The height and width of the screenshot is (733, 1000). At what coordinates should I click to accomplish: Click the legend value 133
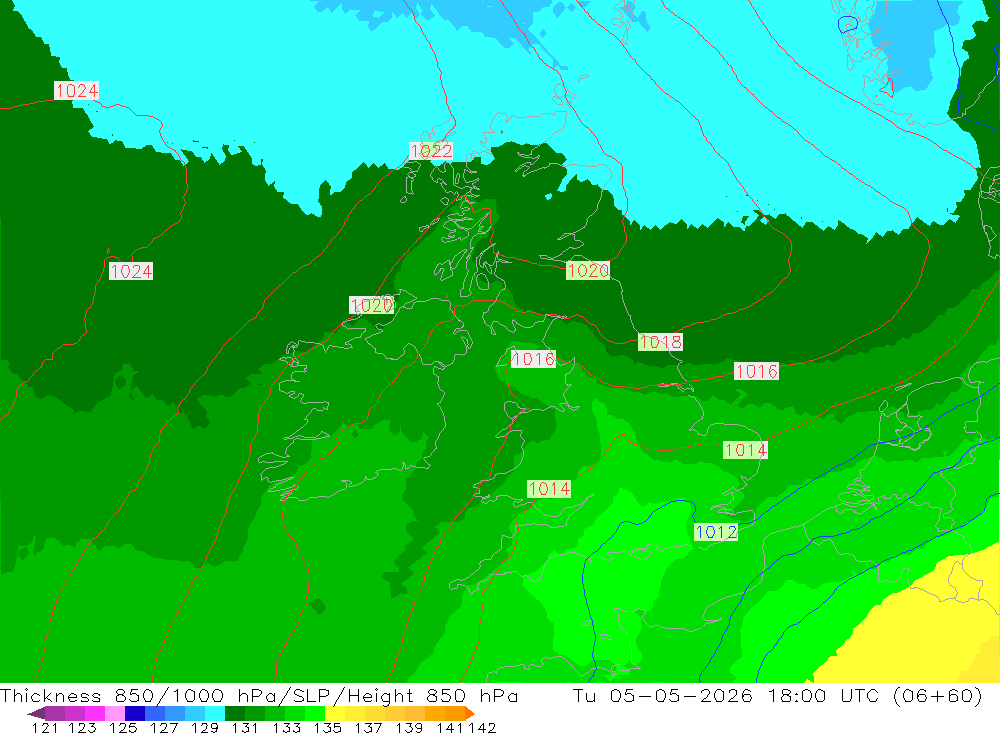pyautogui.click(x=286, y=727)
